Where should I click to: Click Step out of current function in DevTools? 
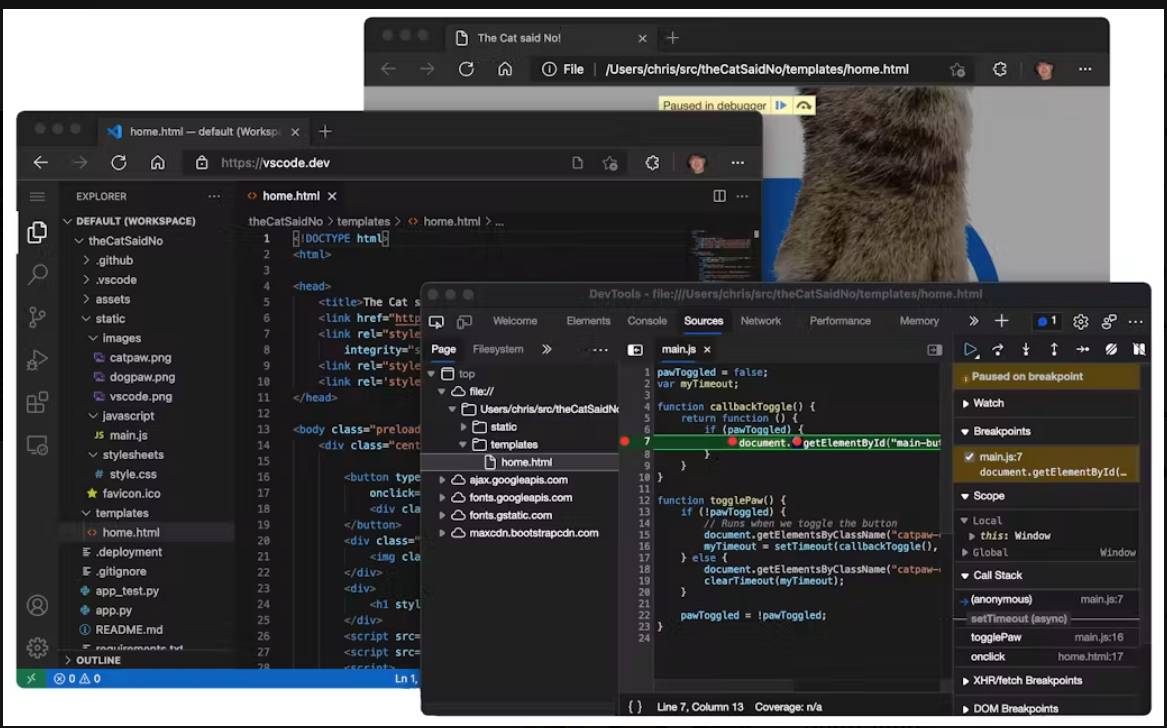coord(1054,349)
